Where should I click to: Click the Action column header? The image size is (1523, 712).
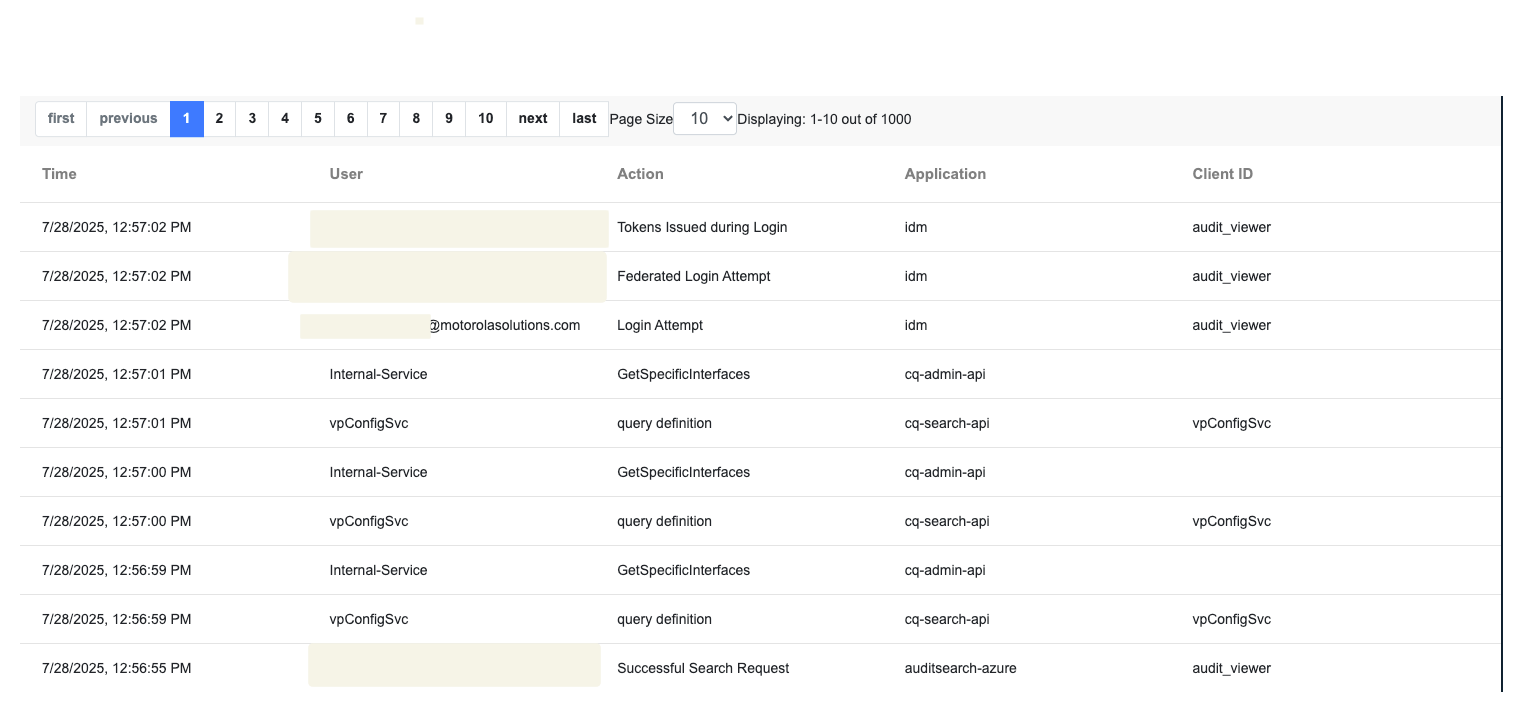[640, 174]
